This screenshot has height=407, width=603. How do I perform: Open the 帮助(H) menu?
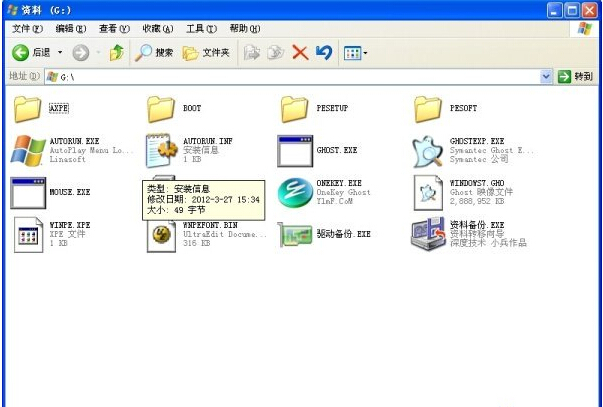click(245, 29)
